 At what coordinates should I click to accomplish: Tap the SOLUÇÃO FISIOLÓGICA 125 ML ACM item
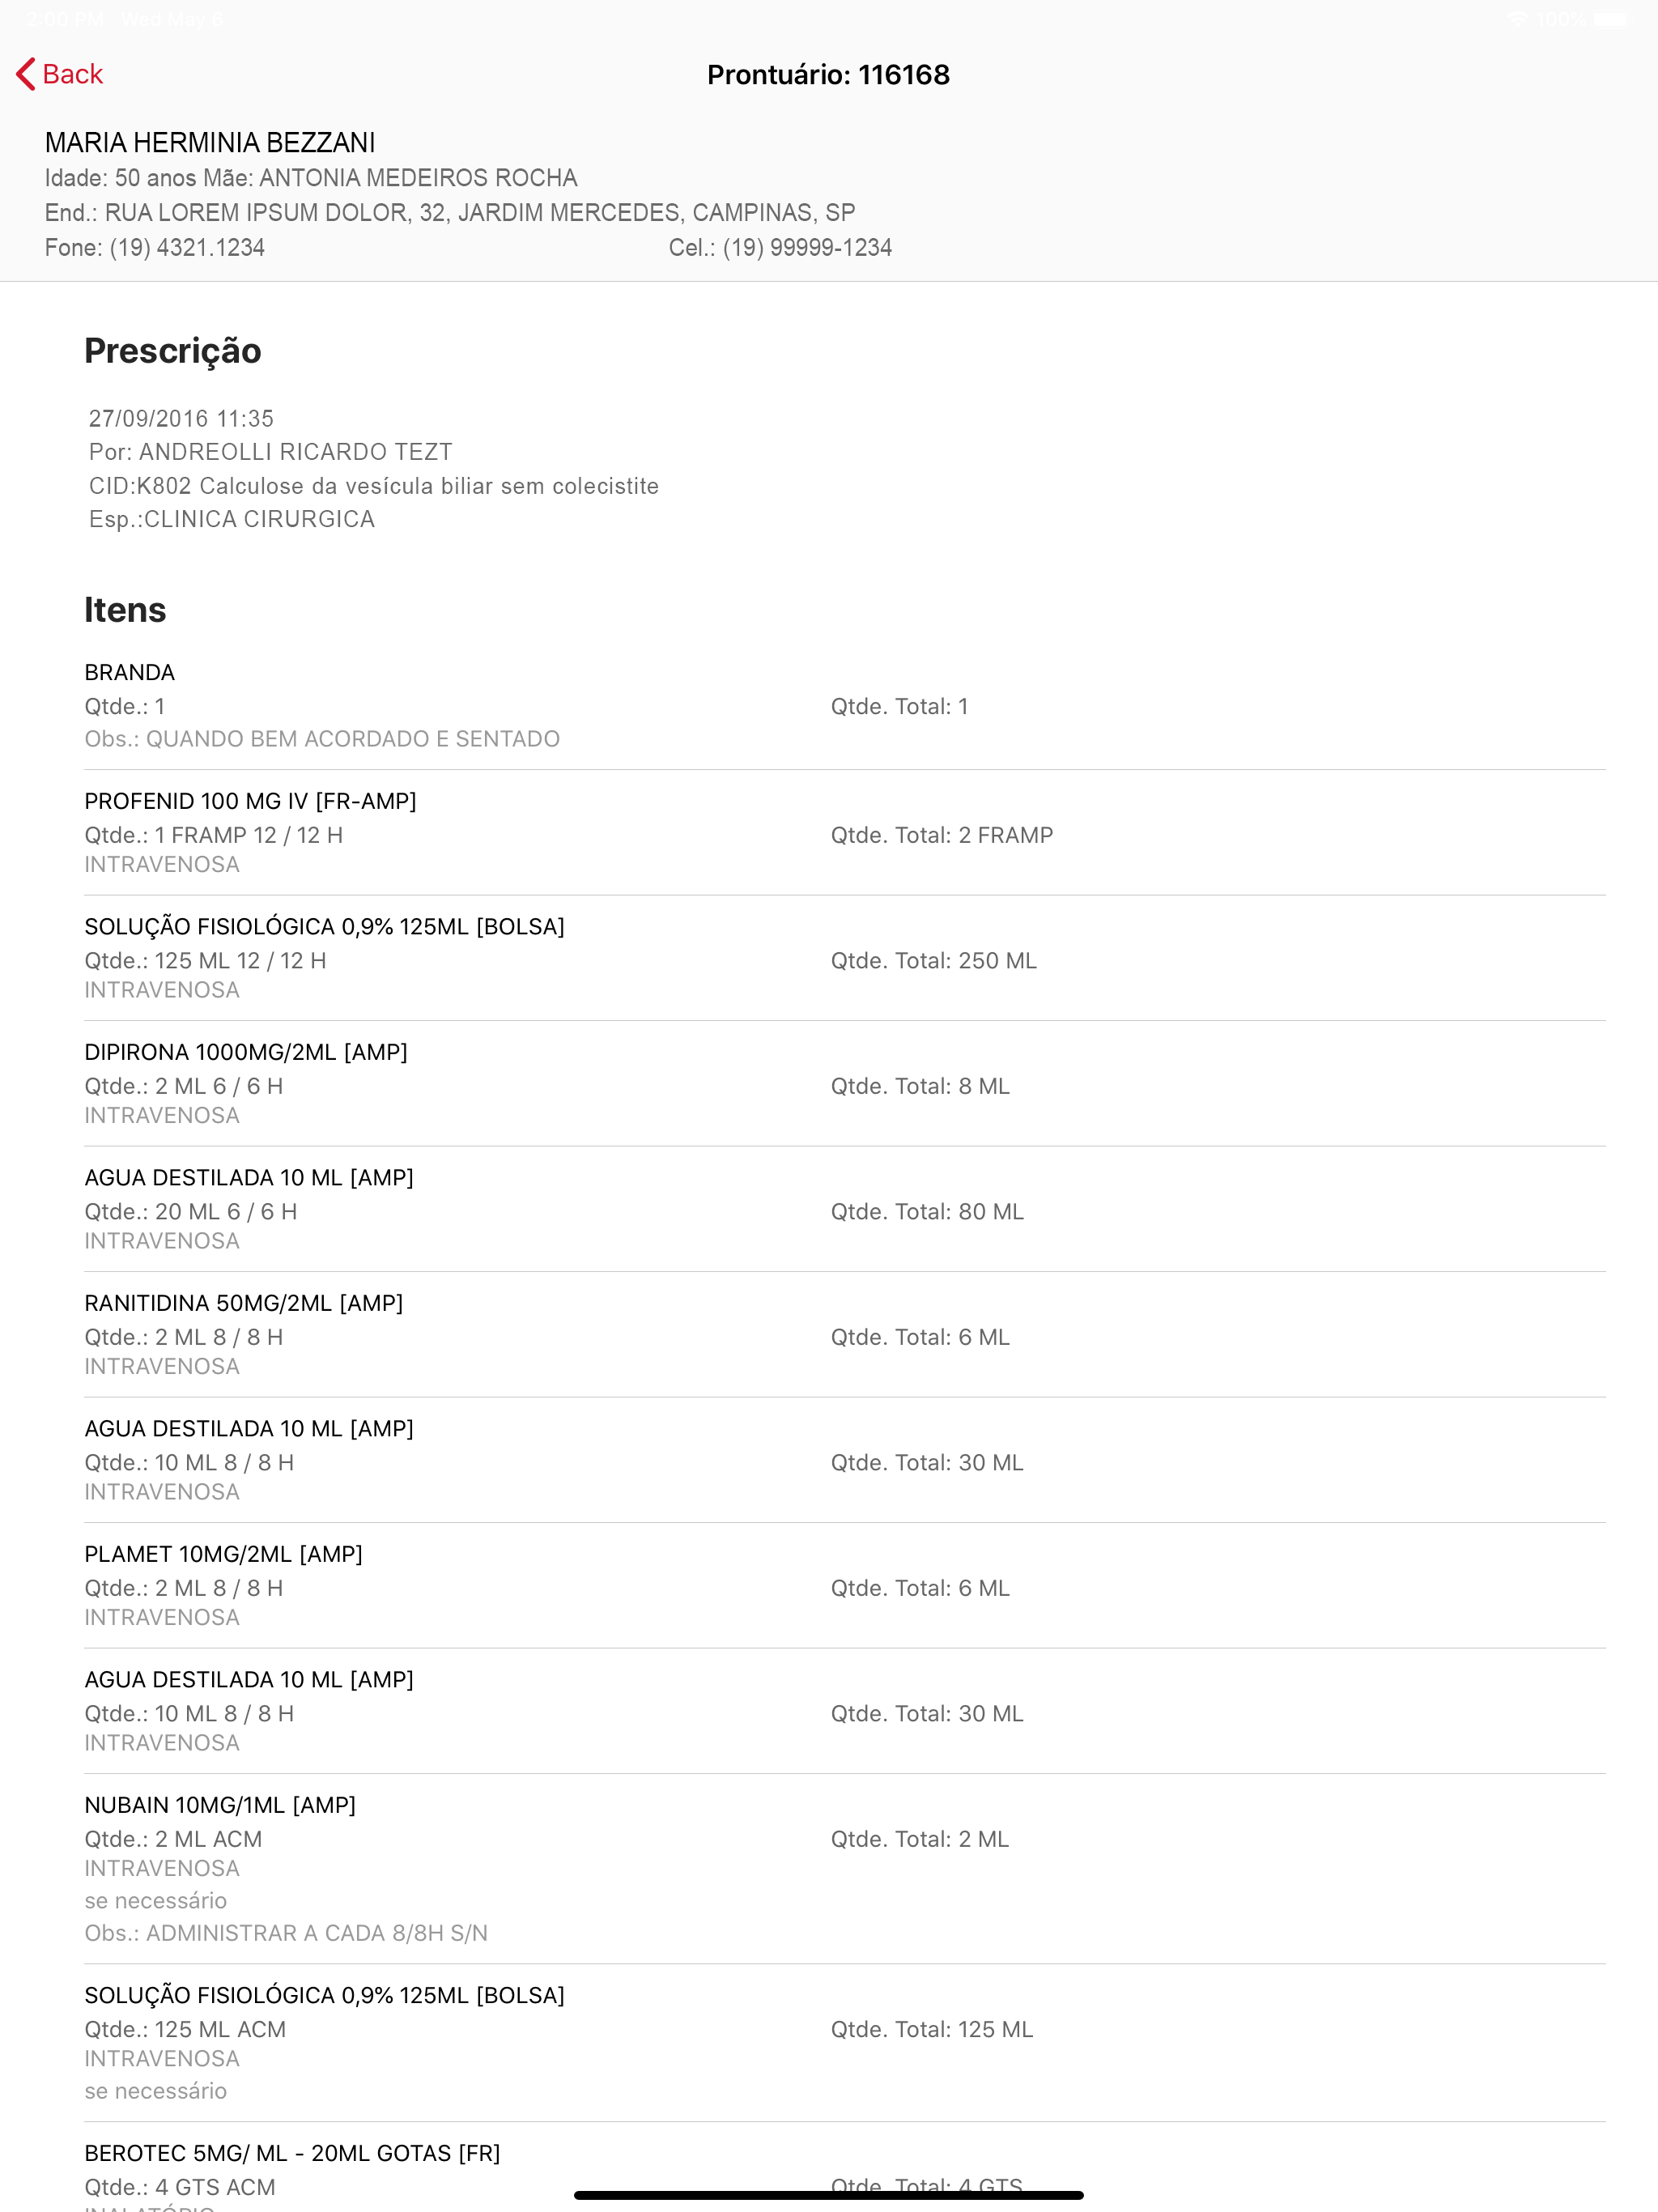(845, 2043)
